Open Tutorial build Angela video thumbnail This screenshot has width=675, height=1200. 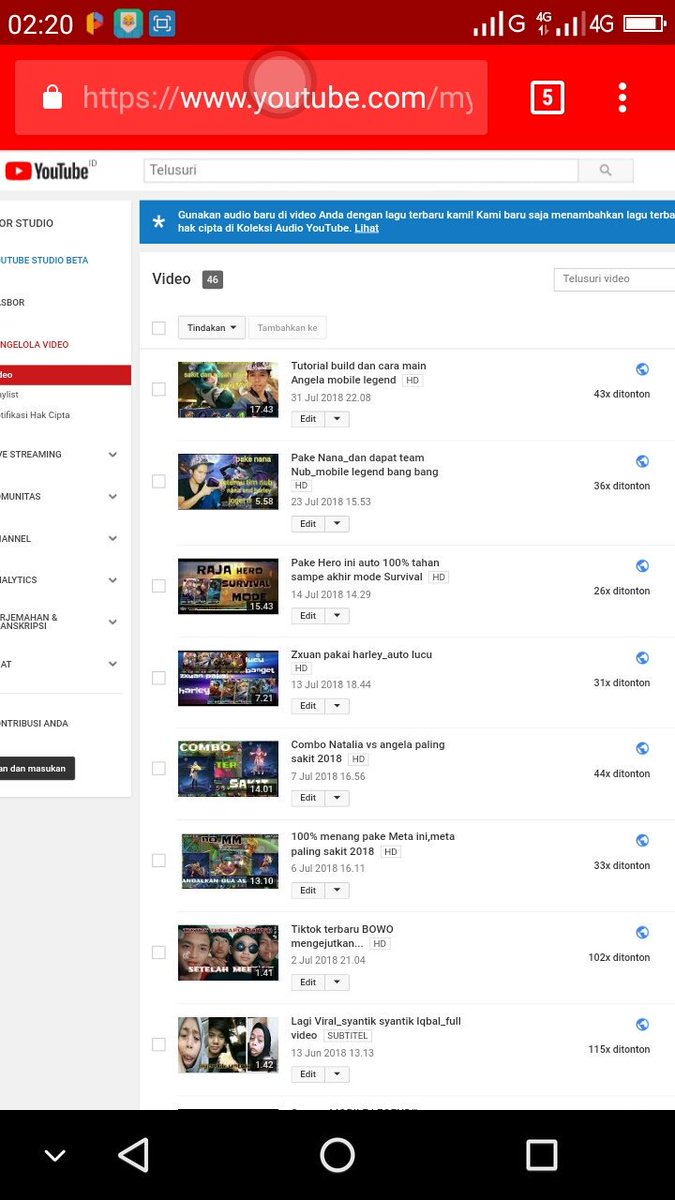coord(228,389)
